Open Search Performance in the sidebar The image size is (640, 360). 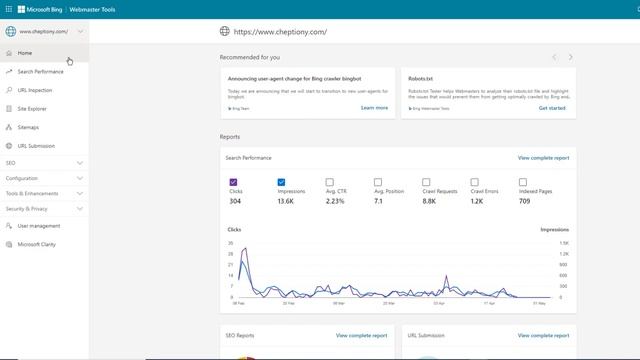[x=44, y=71]
